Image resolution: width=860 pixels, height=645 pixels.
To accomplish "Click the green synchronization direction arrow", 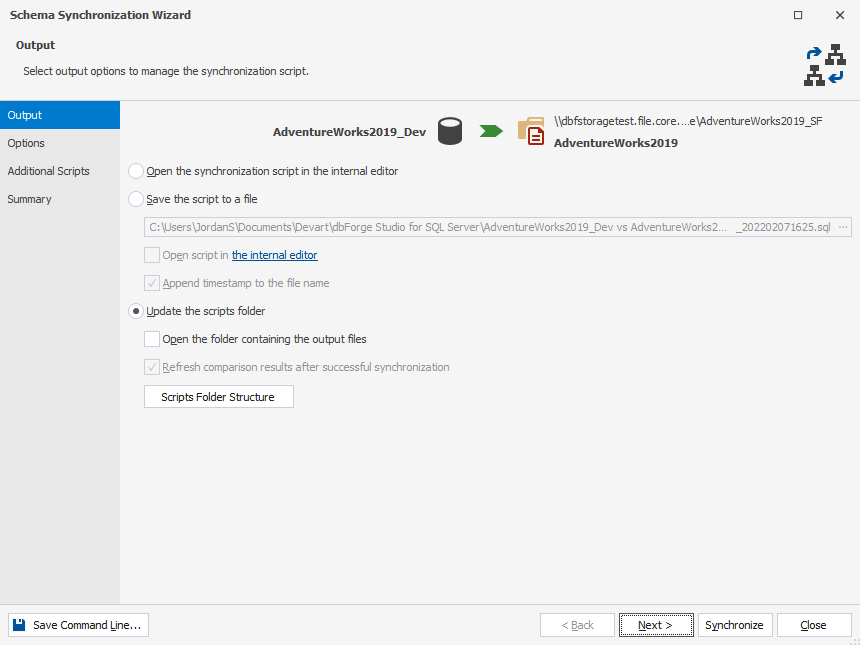I will pos(491,131).
